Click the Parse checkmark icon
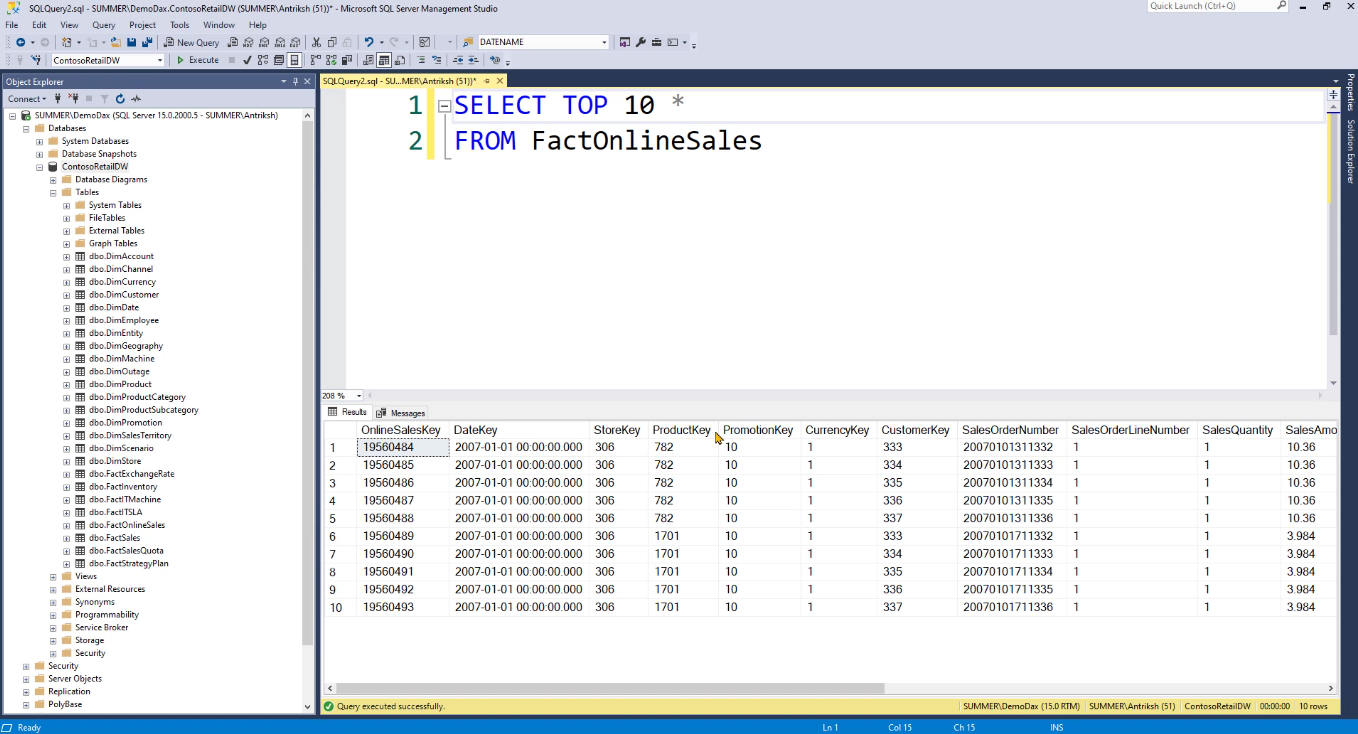This screenshot has height=734, width=1358. pos(247,60)
